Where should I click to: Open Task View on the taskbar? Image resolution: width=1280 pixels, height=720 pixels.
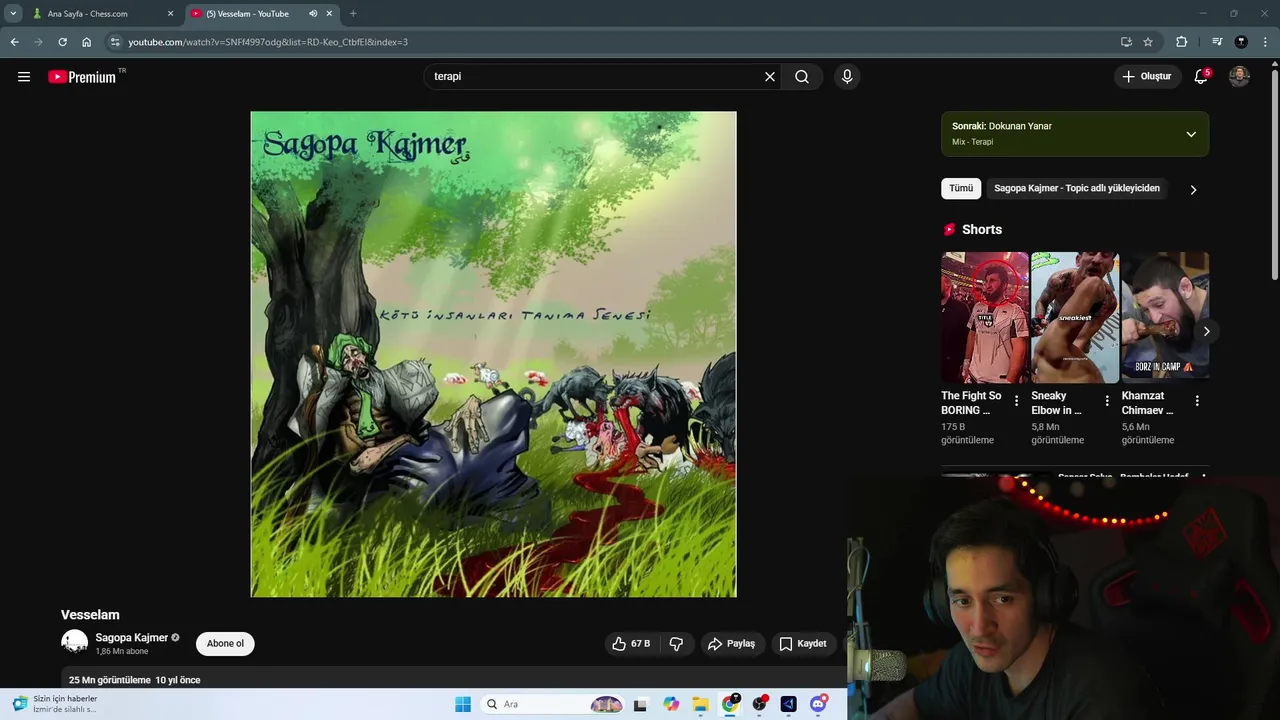point(641,704)
